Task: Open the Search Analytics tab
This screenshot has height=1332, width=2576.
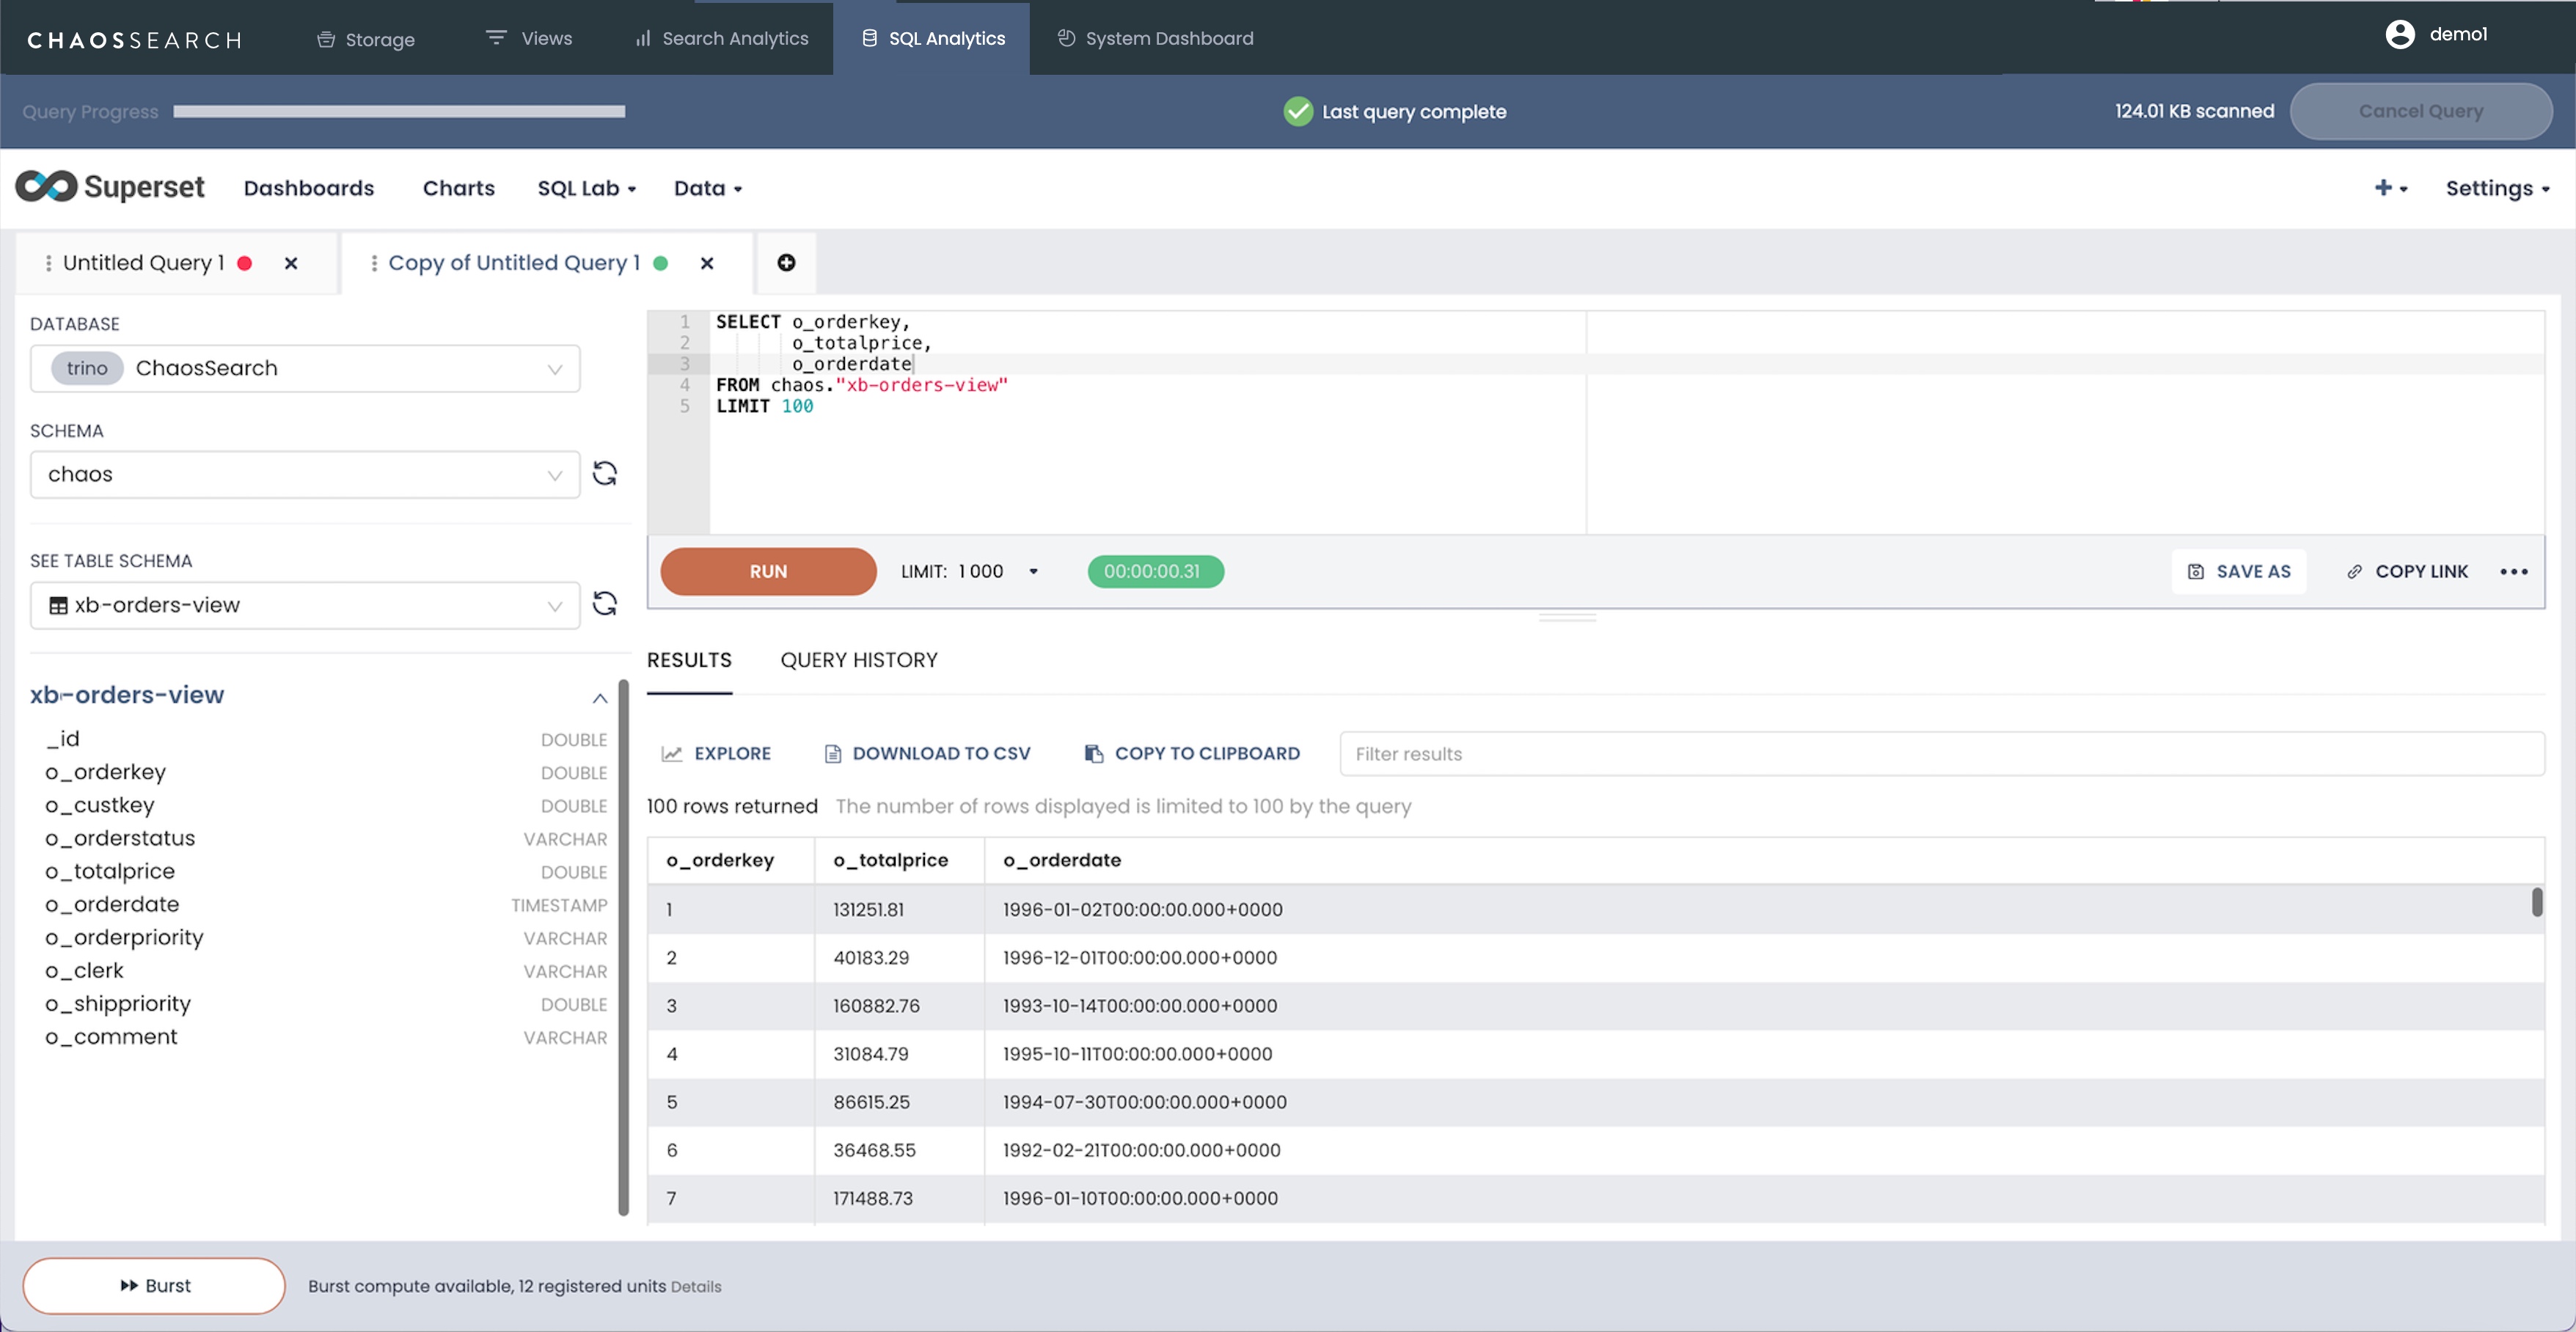Action: (x=722, y=38)
